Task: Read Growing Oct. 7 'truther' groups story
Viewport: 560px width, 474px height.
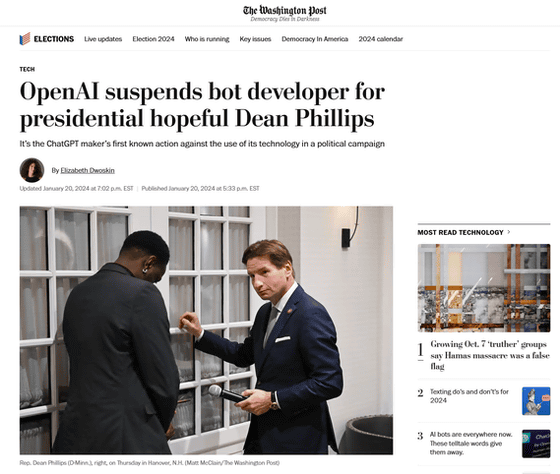Action: coord(490,355)
